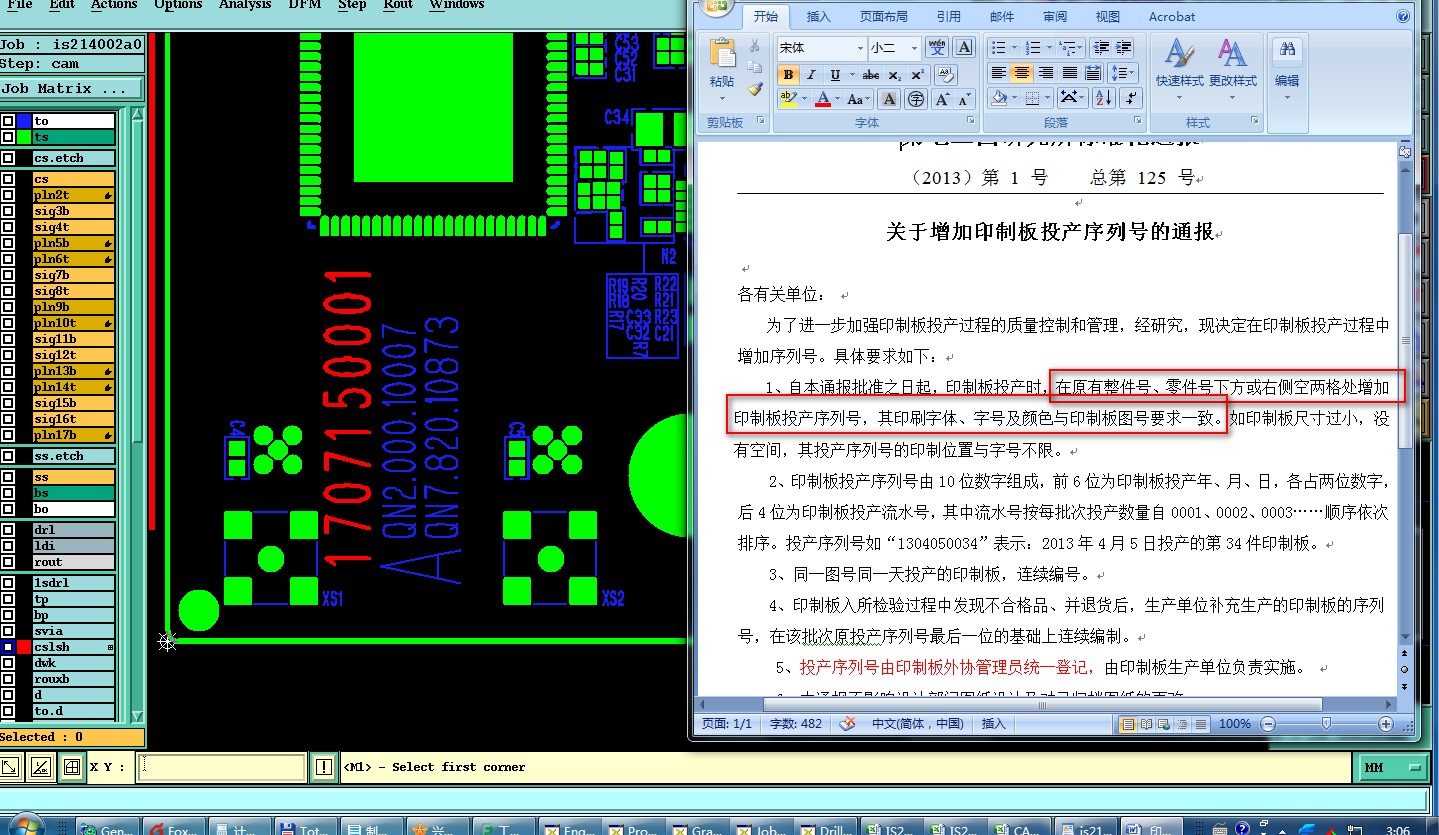Click the red color swatch of 'cslsh' layer

[x=24, y=647]
